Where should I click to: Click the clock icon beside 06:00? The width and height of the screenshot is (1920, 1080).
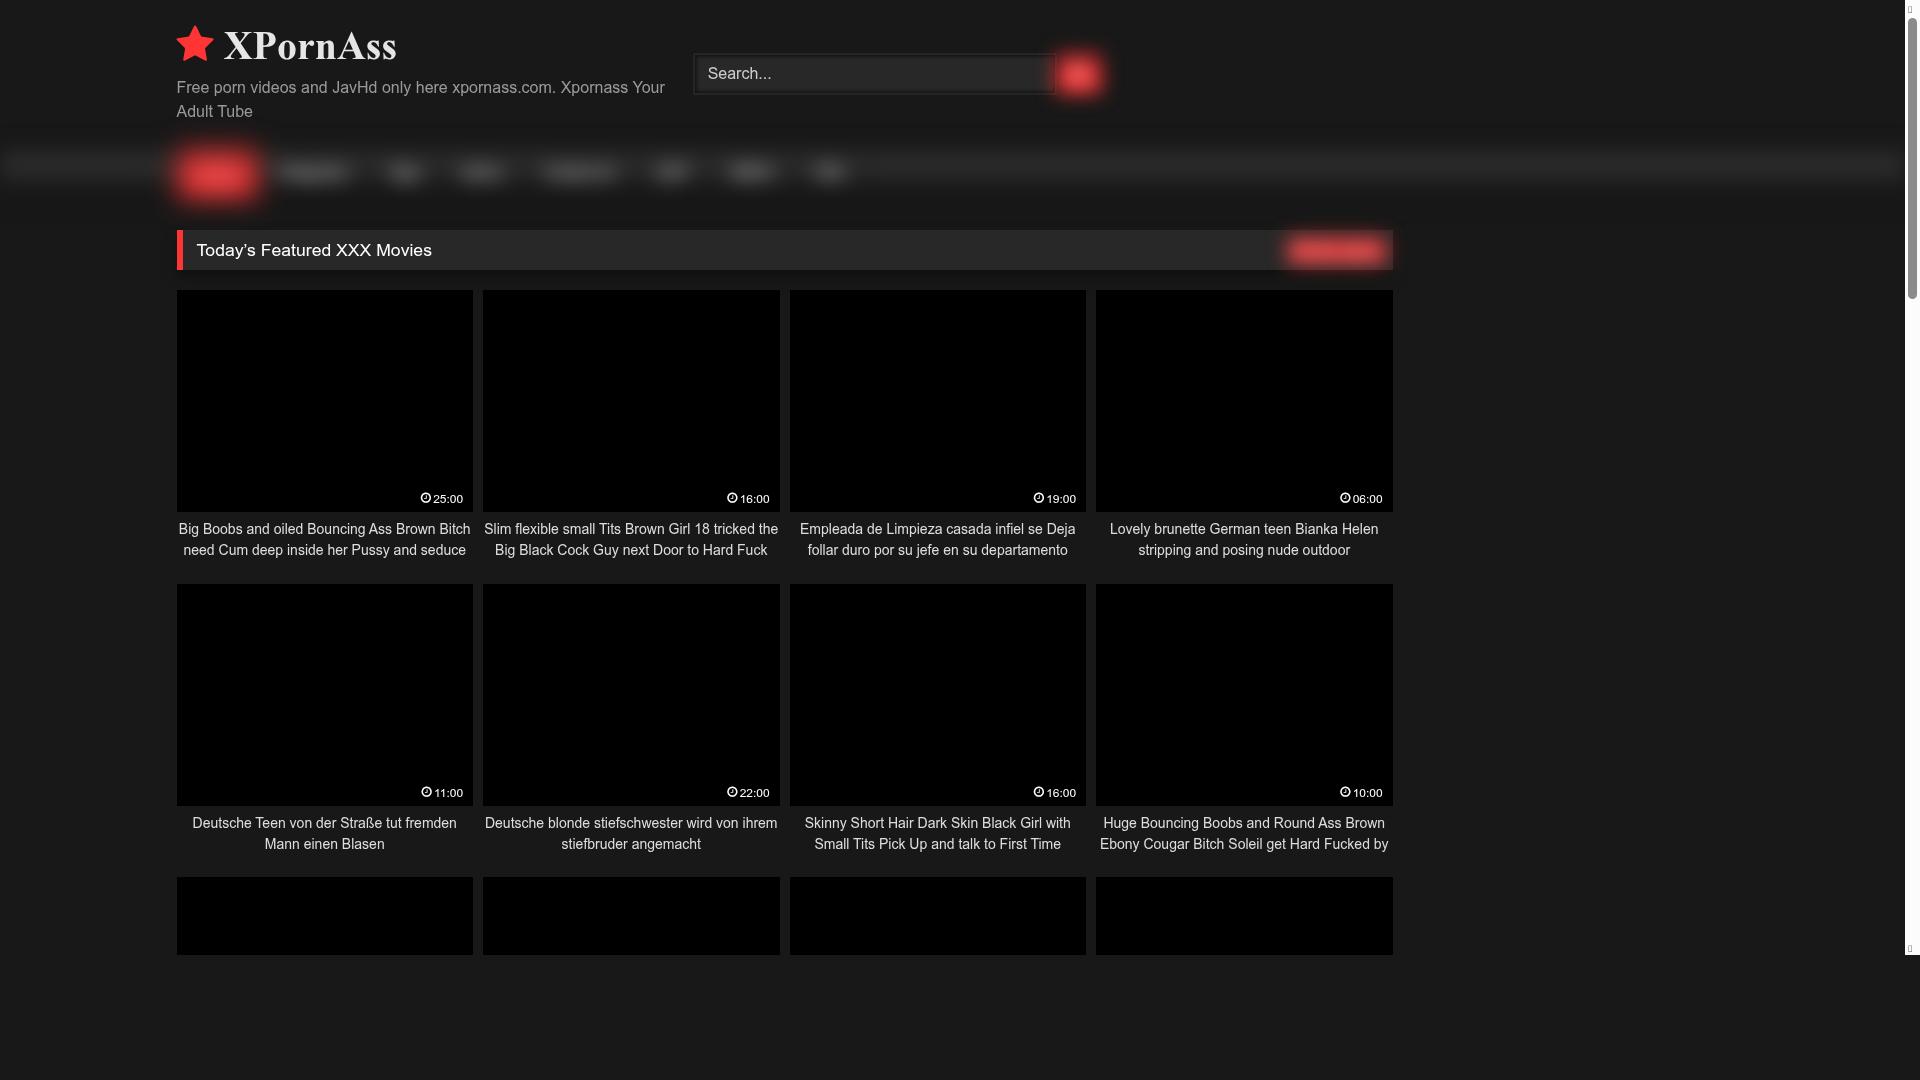pos(1345,498)
